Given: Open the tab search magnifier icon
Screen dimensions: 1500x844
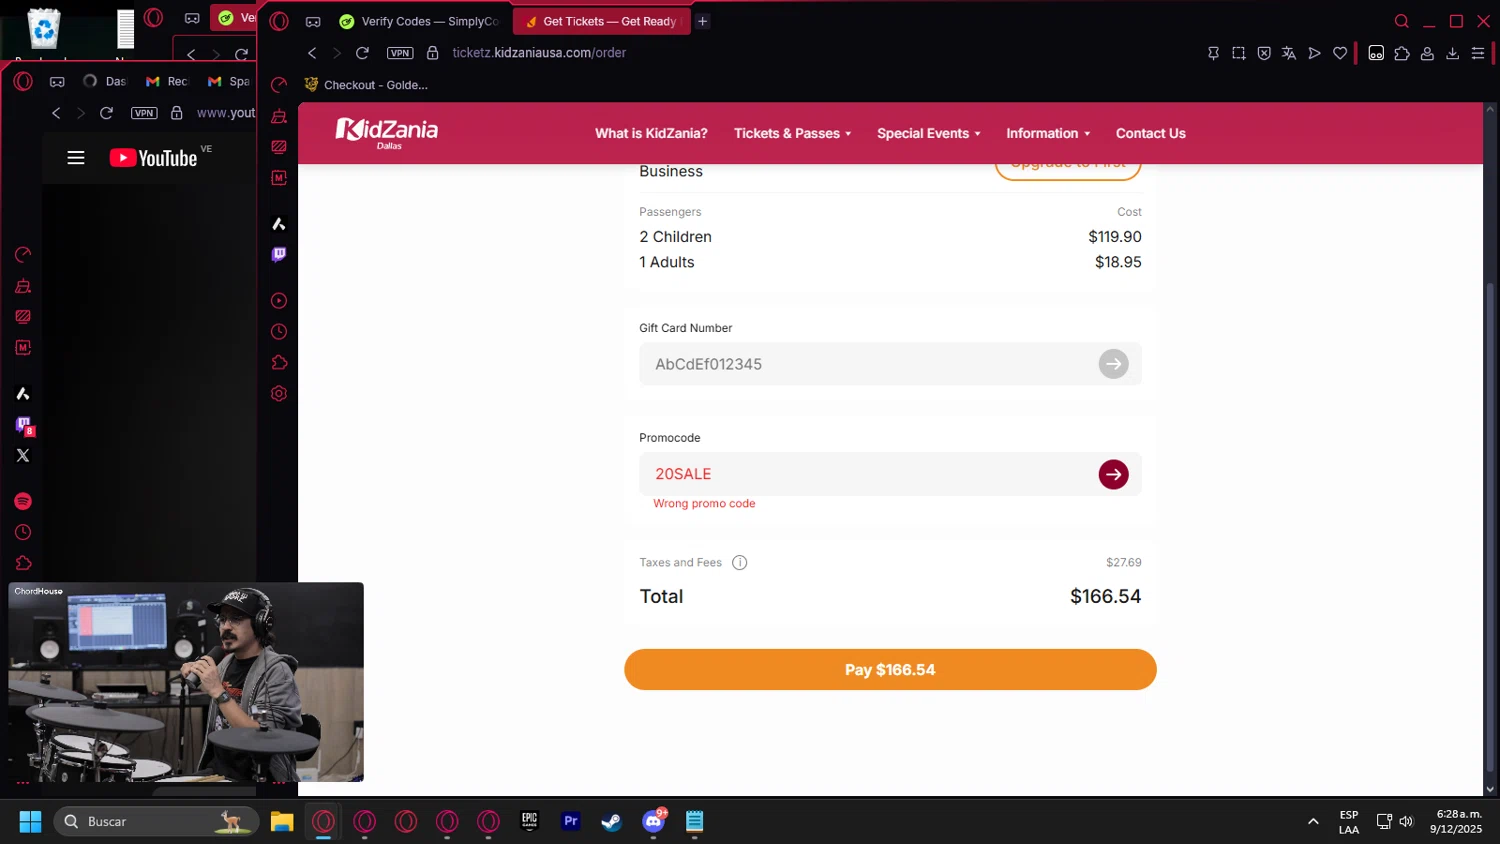Looking at the screenshot, I should tap(1402, 21).
